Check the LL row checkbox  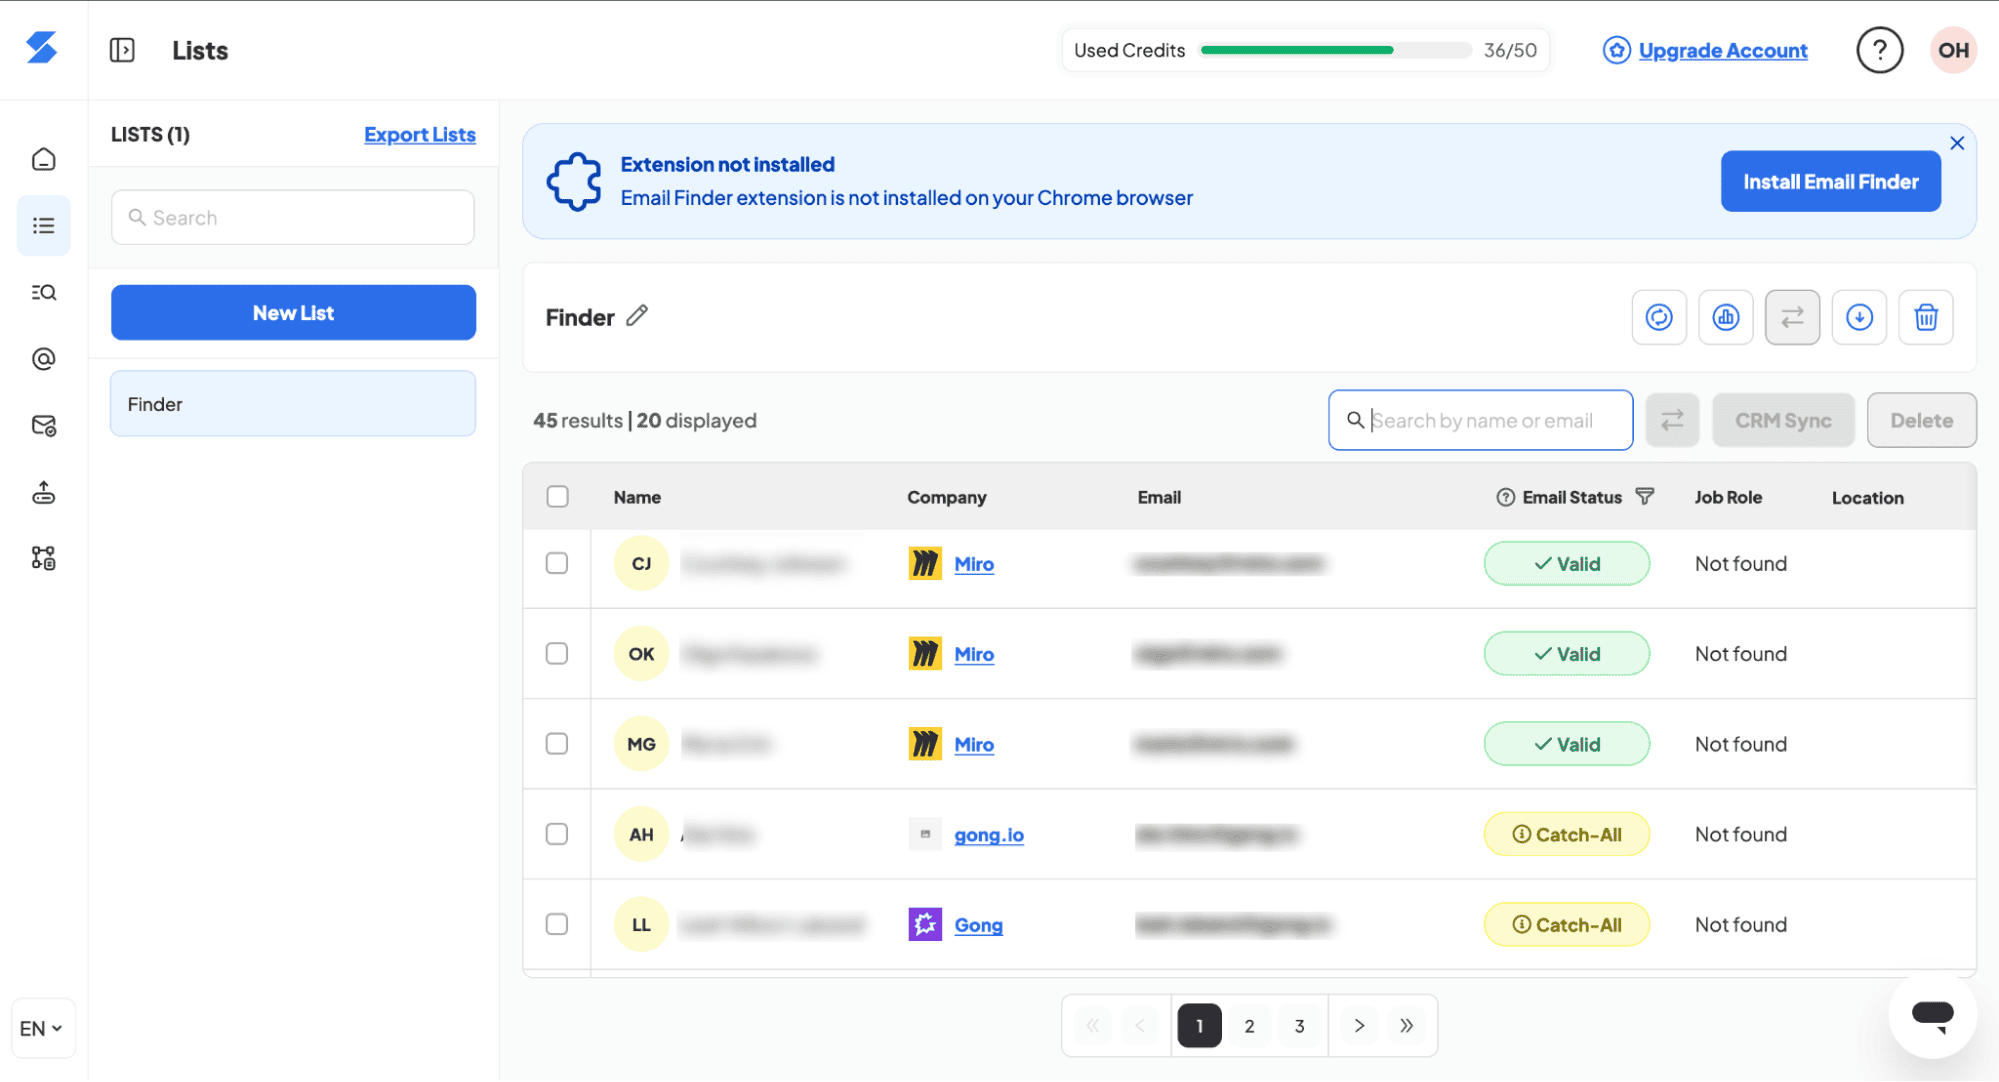tap(557, 923)
